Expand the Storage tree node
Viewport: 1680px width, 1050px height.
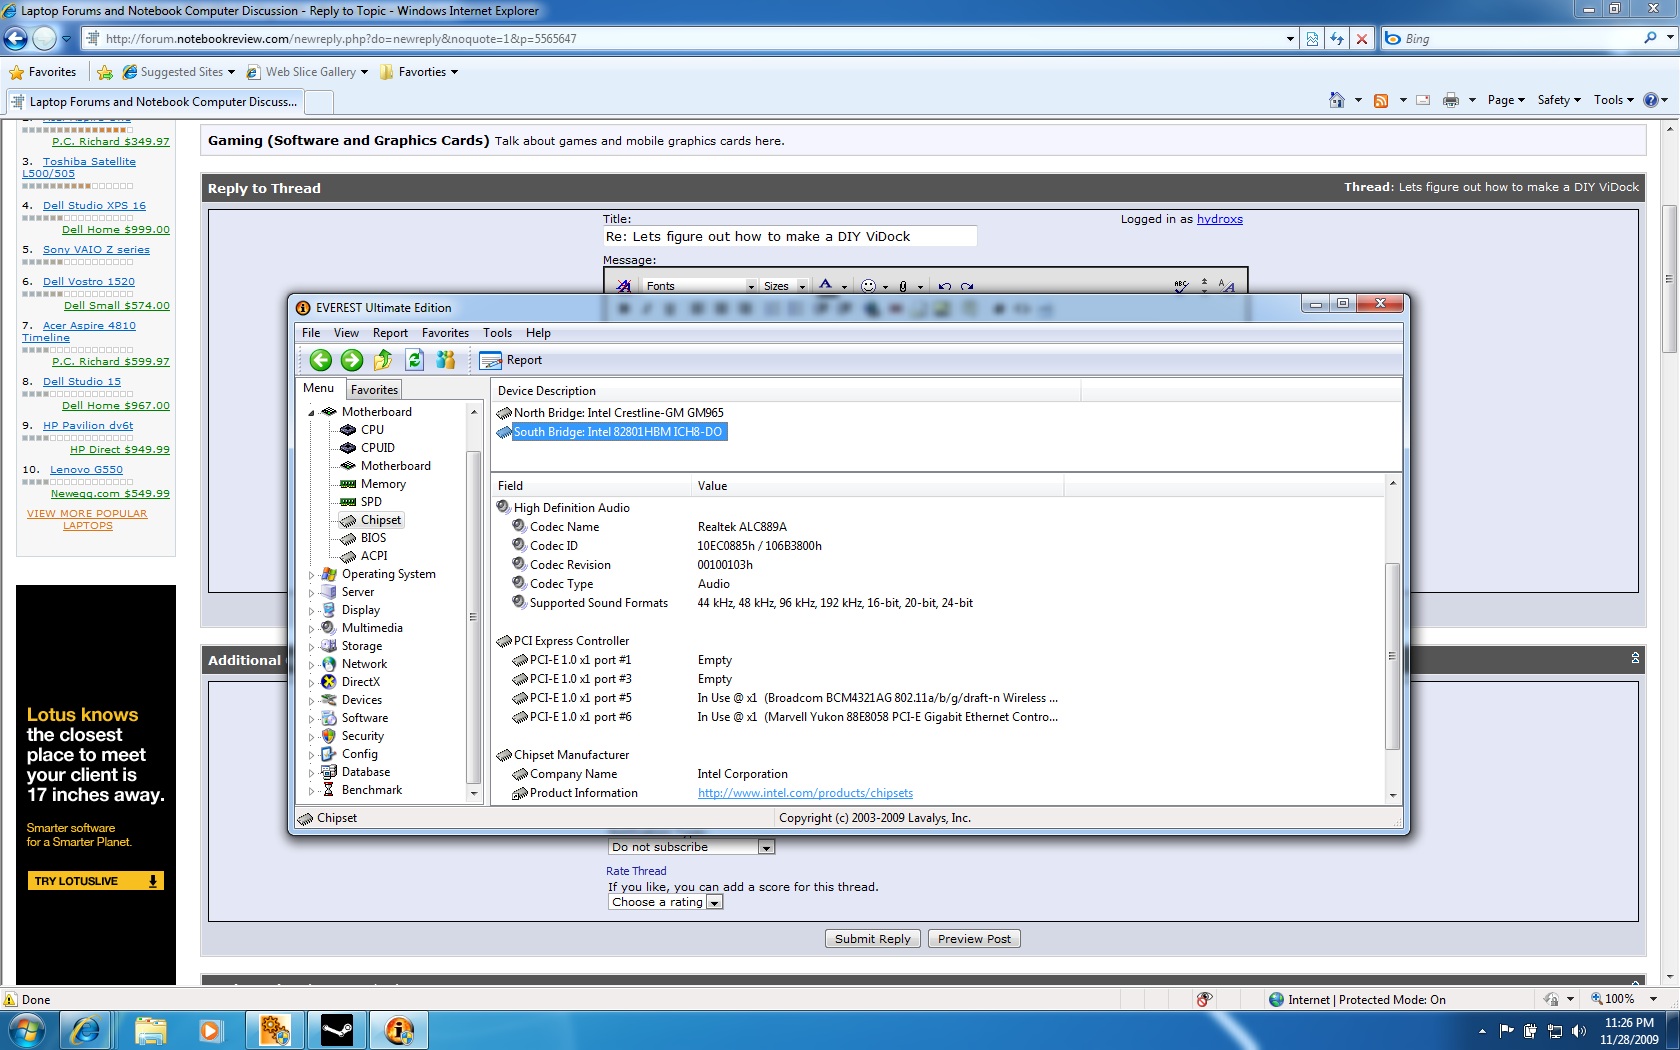coord(311,646)
